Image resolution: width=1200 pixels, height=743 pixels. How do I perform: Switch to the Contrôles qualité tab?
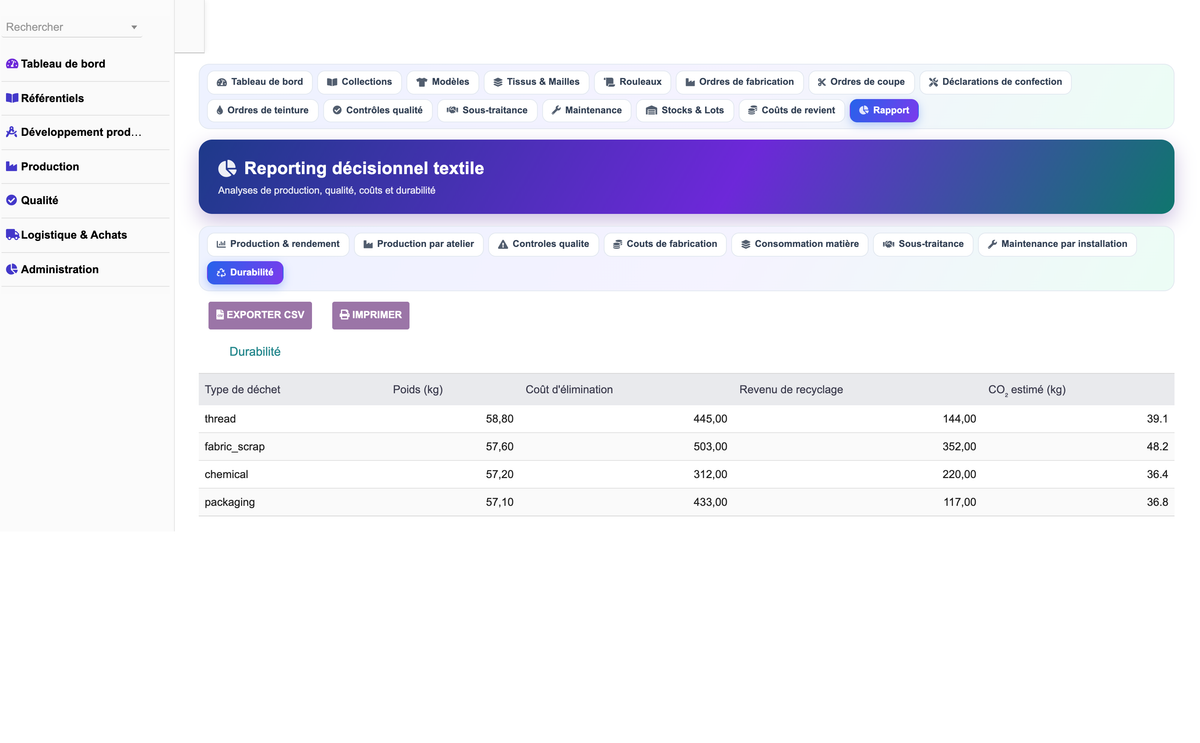point(377,110)
